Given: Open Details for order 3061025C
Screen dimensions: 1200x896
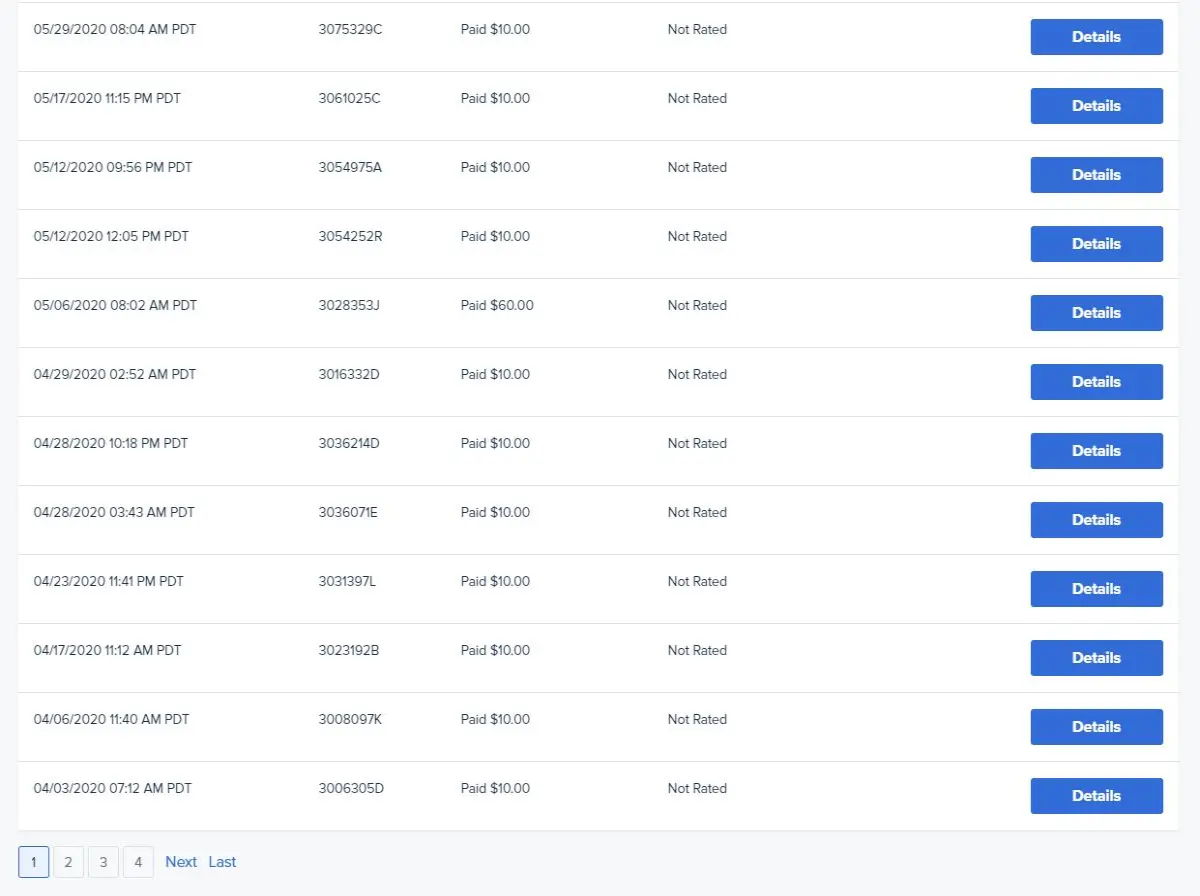Looking at the screenshot, I should point(1096,106).
